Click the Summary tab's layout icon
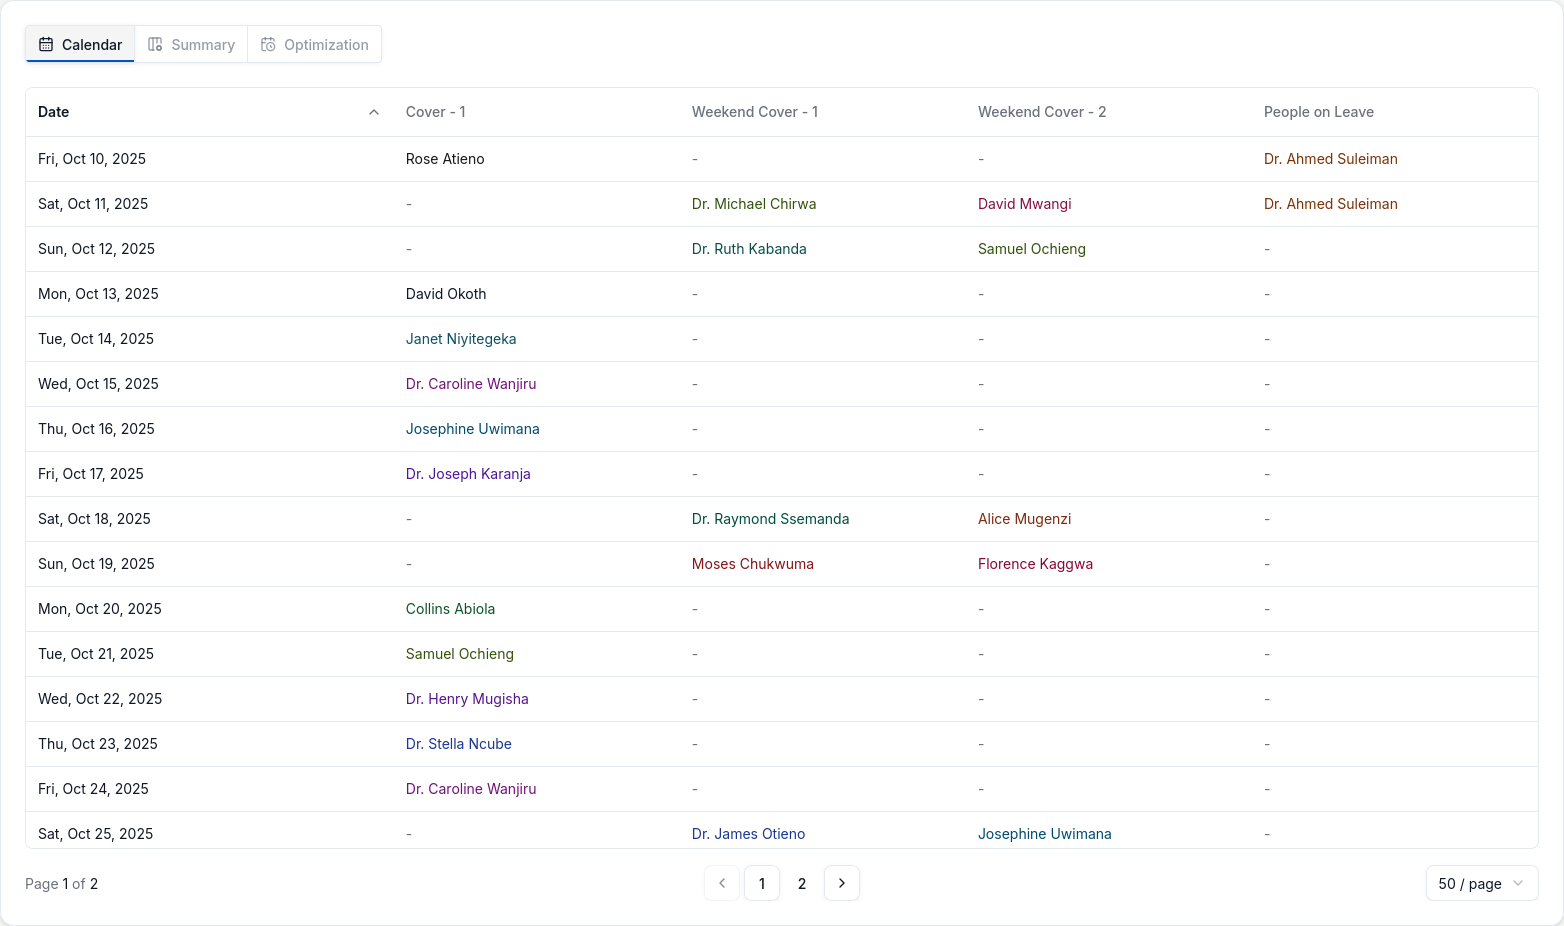Image resolution: width=1564 pixels, height=926 pixels. (155, 44)
